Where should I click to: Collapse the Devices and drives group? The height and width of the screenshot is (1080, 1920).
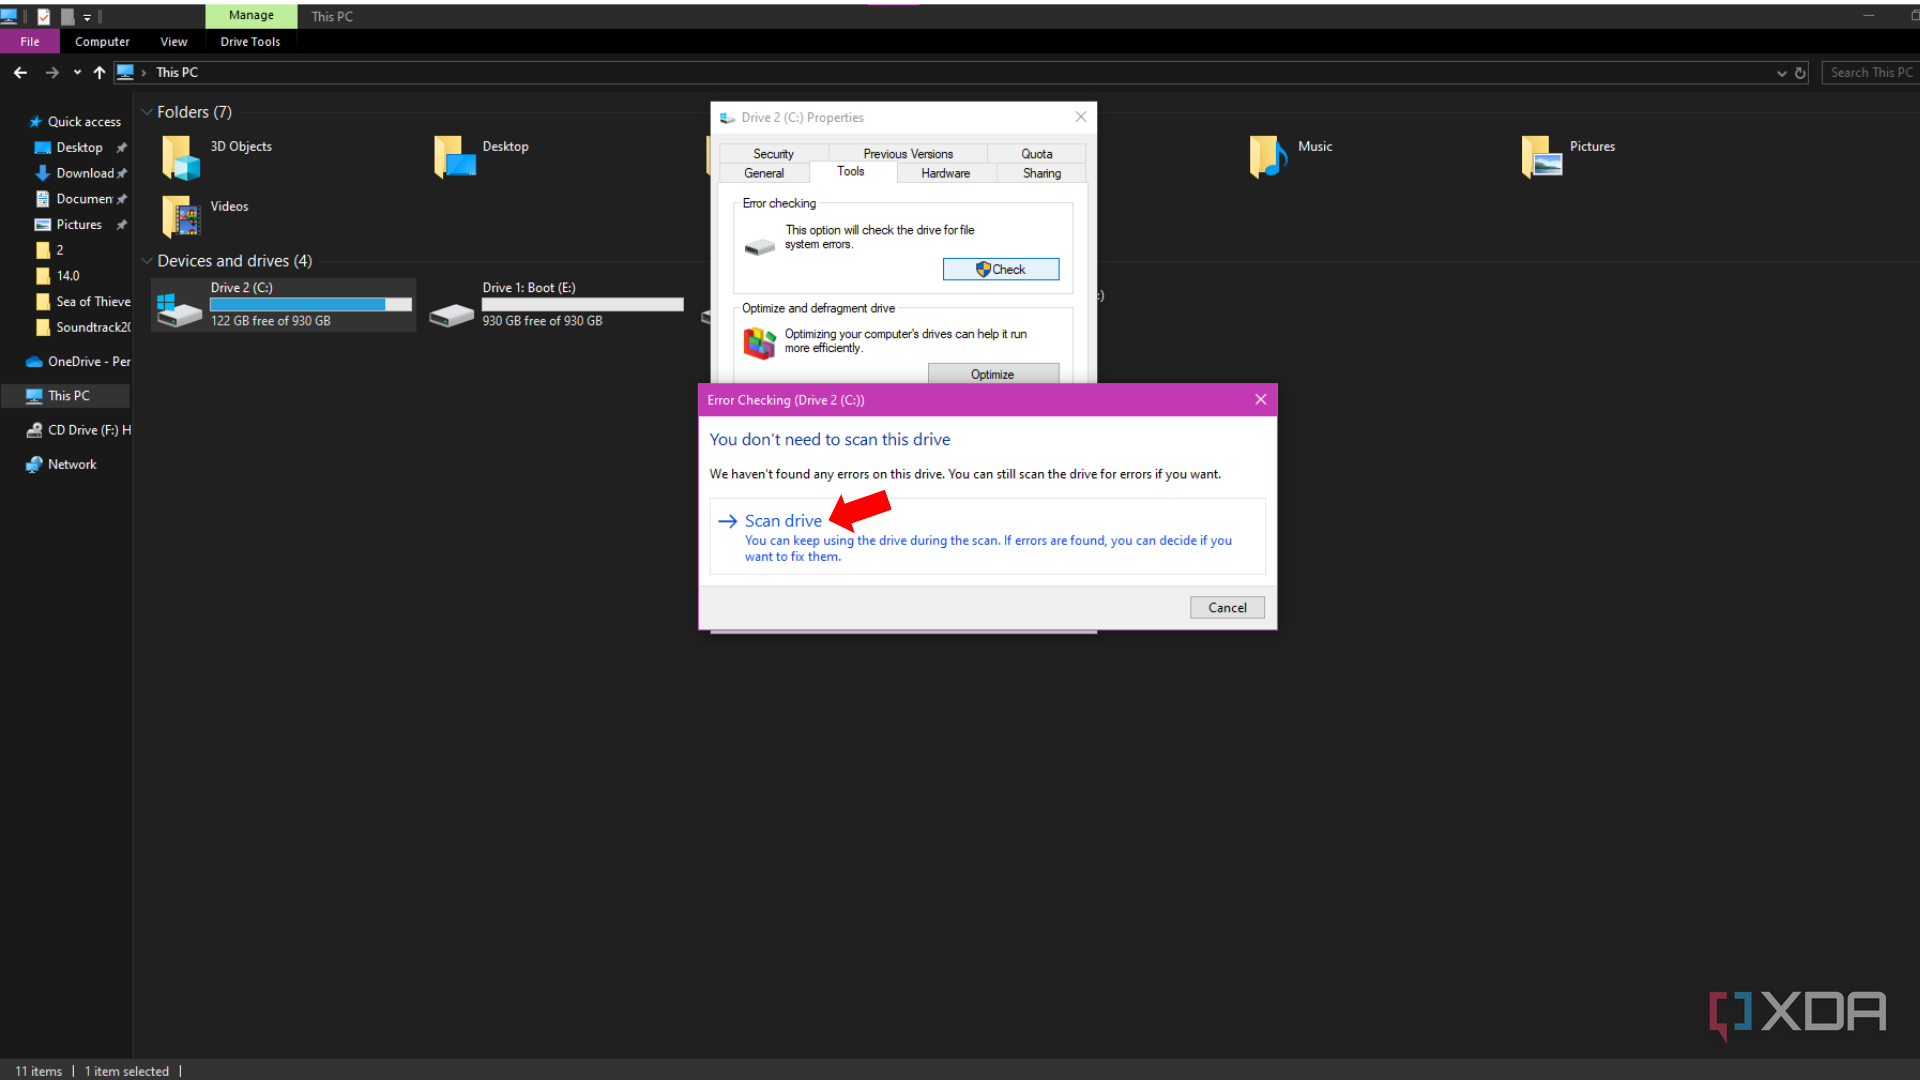147,261
